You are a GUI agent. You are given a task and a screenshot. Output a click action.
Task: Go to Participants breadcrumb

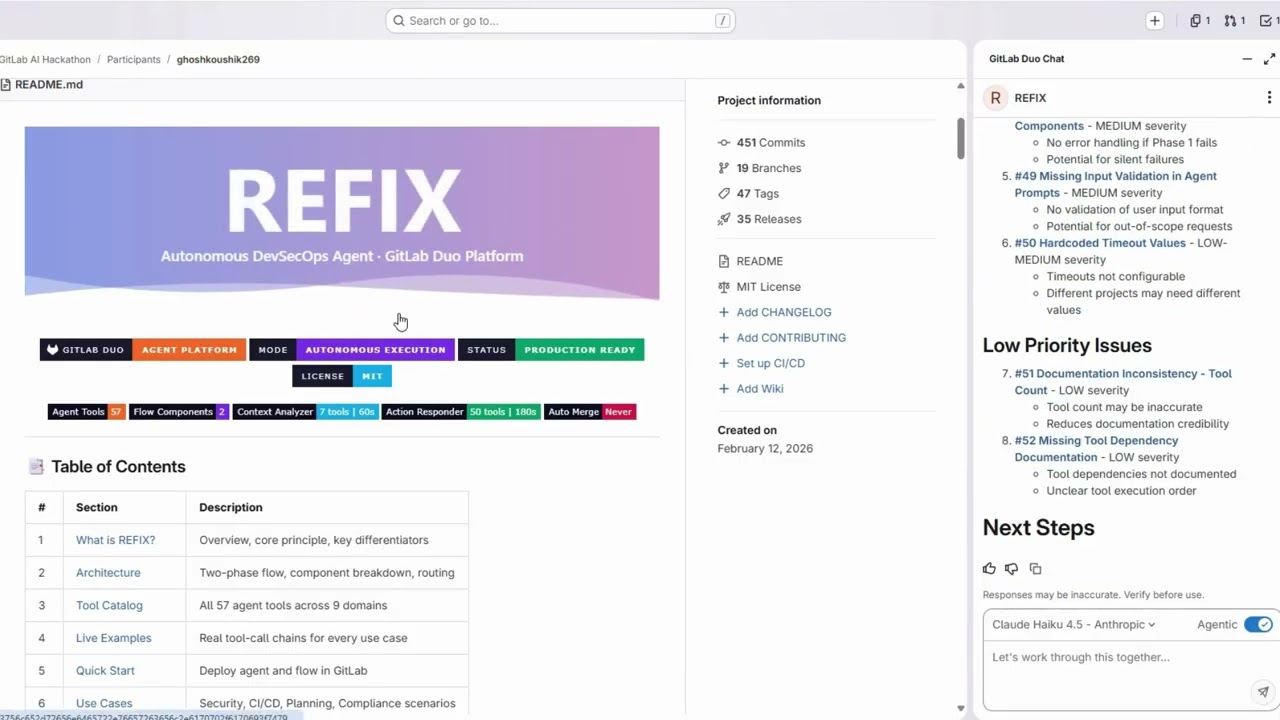(x=133, y=60)
